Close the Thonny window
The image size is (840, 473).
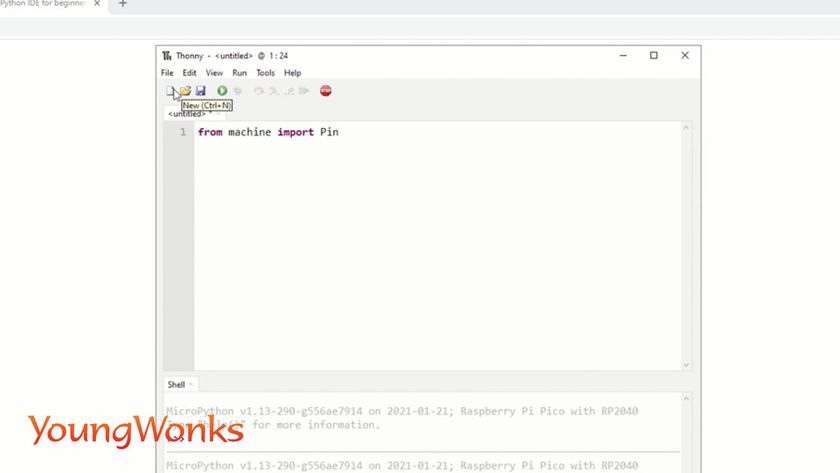(685, 56)
